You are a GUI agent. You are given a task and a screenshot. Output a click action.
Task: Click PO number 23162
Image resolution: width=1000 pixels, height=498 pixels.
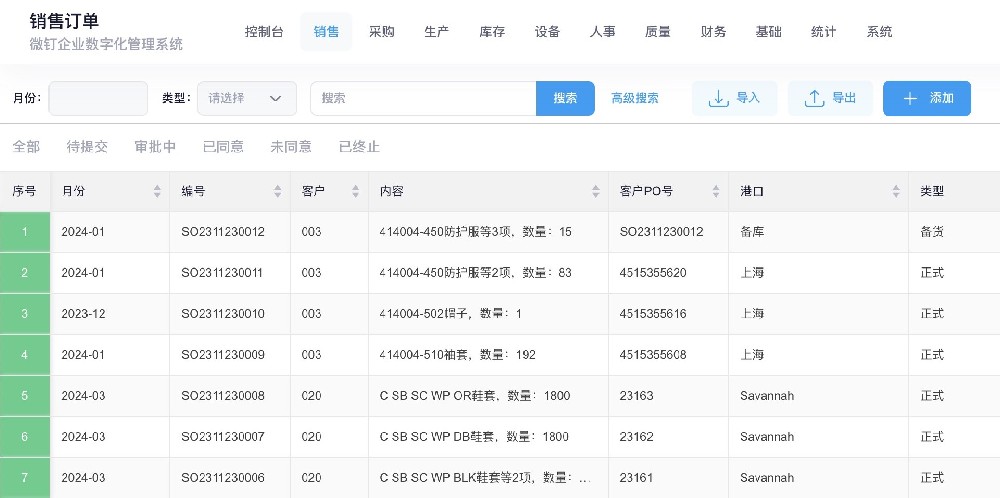pos(636,437)
